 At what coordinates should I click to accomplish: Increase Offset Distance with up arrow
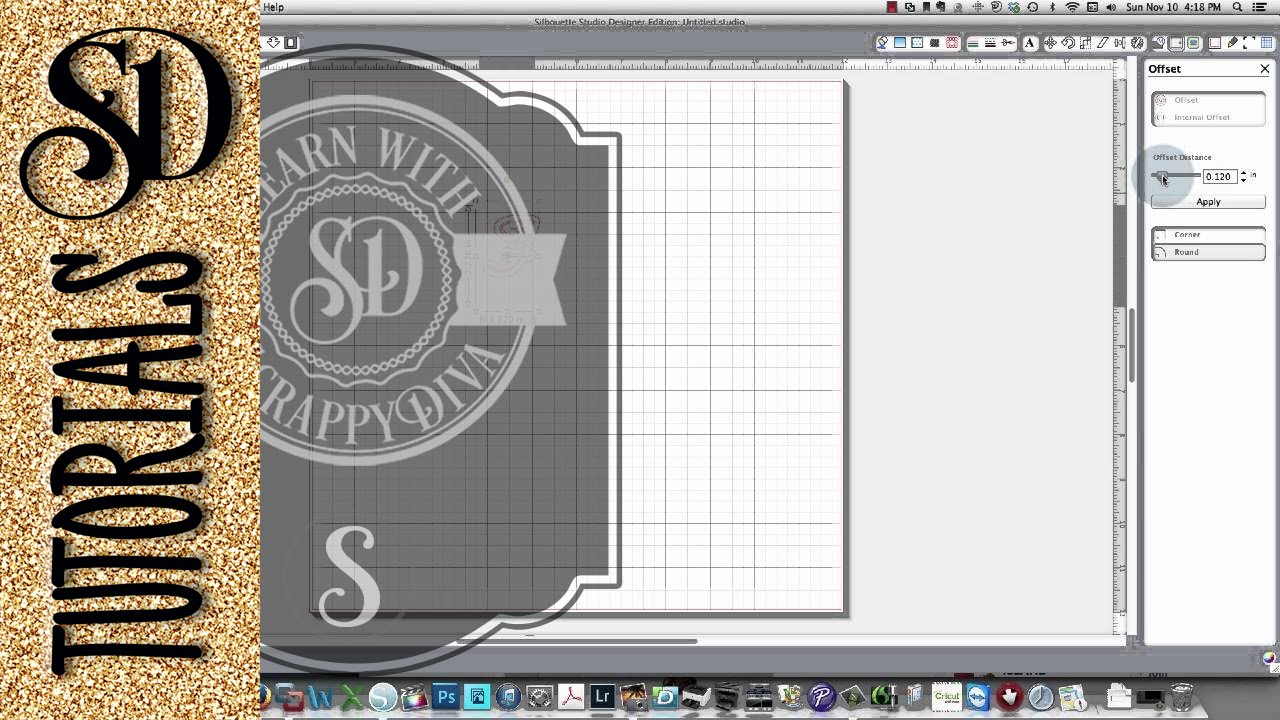pos(1243,173)
